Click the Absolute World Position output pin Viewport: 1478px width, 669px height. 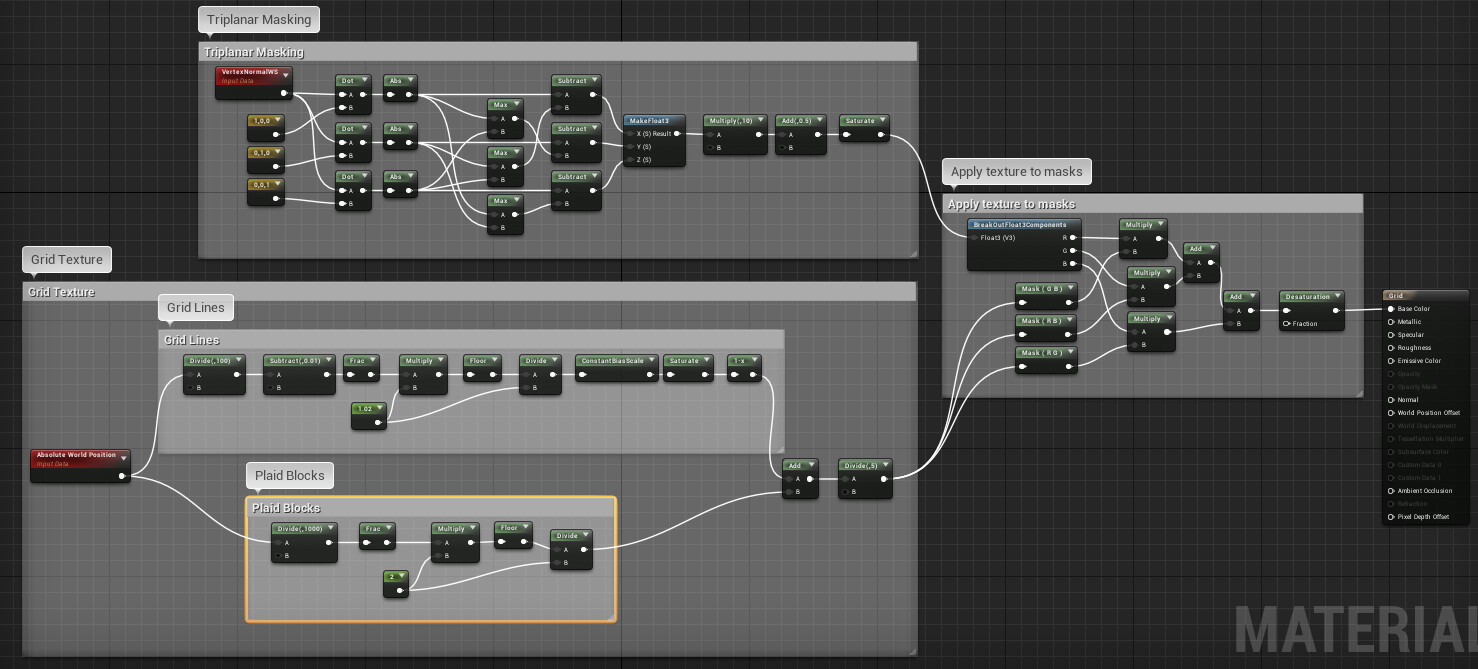[x=122, y=476]
